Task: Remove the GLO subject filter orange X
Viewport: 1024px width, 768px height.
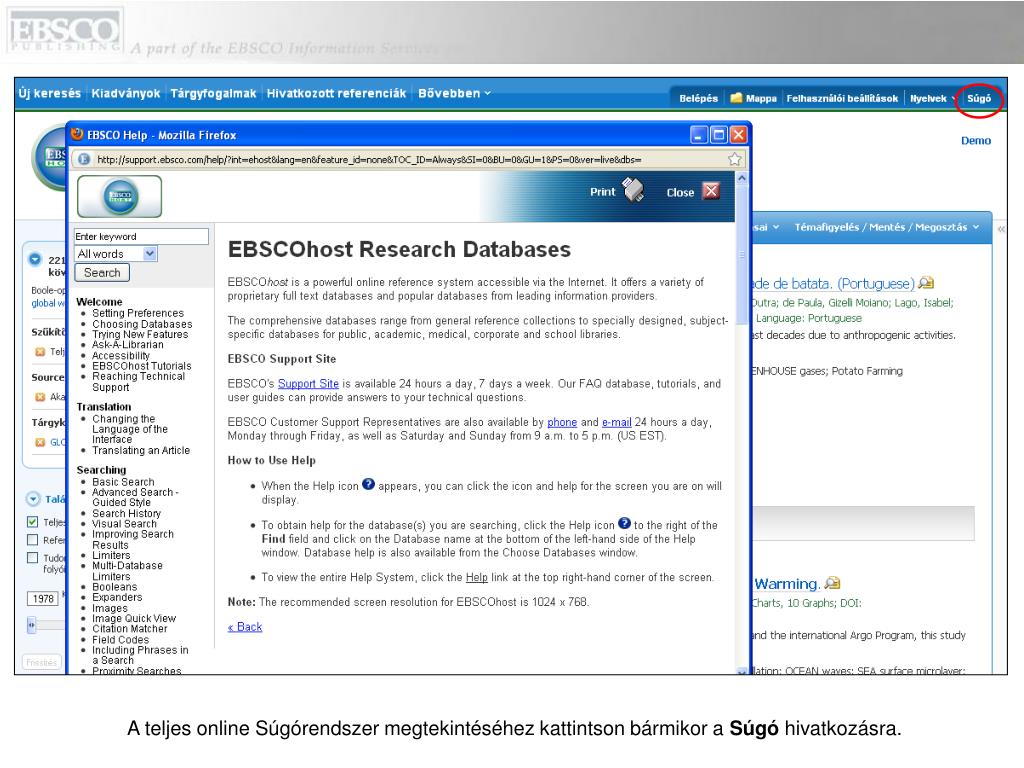Action: [x=40, y=442]
